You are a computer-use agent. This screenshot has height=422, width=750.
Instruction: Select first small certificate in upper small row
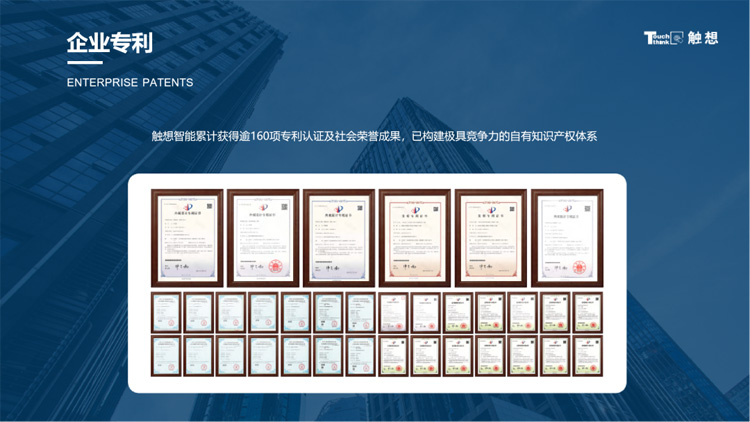(x=166, y=312)
